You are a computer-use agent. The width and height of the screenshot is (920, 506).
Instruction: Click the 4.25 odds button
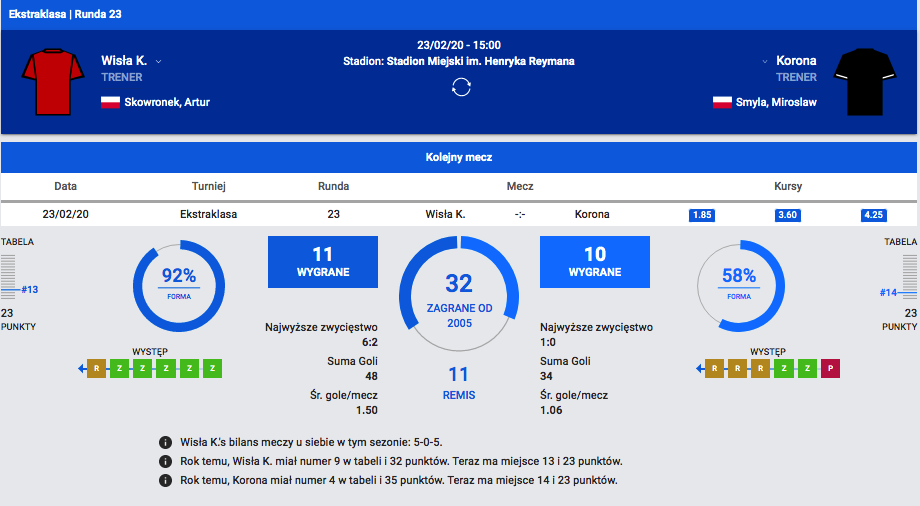click(x=874, y=215)
